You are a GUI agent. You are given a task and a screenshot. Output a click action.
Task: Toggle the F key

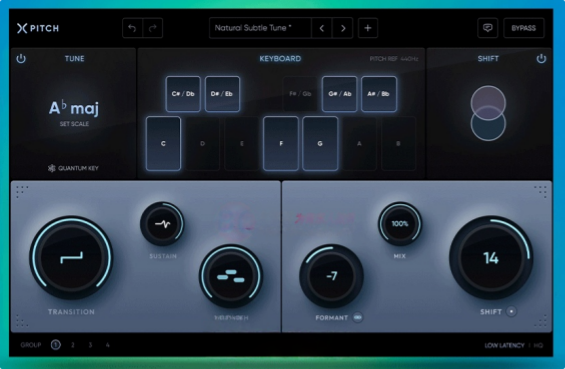tap(281, 143)
